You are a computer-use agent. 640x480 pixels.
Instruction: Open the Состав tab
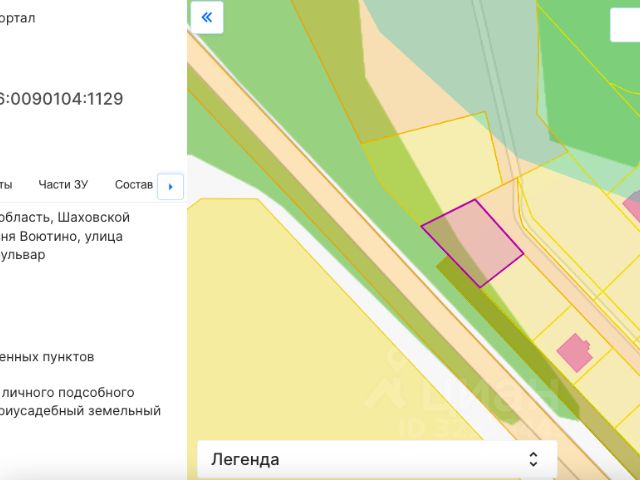134,184
